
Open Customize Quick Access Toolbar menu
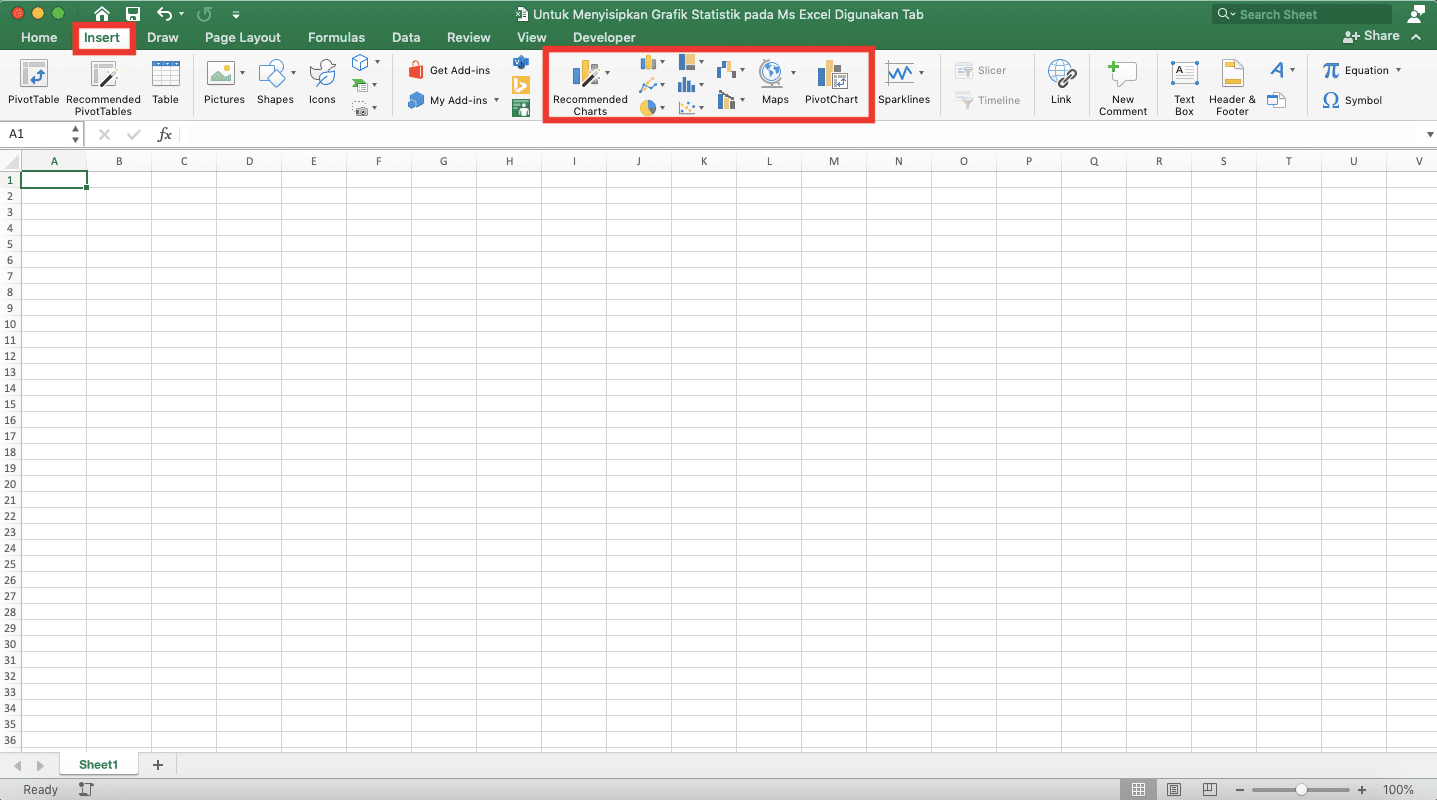(236, 15)
